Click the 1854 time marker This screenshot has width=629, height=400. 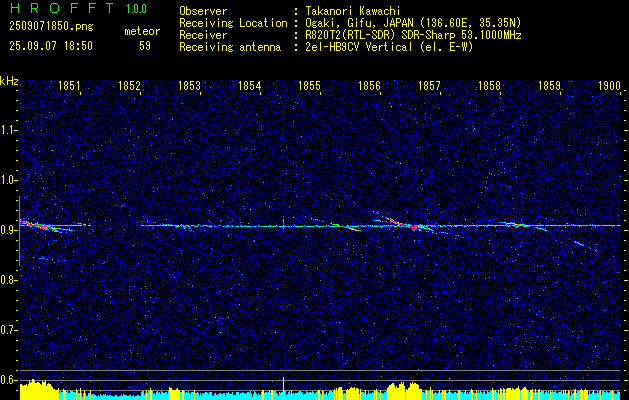(x=249, y=85)
